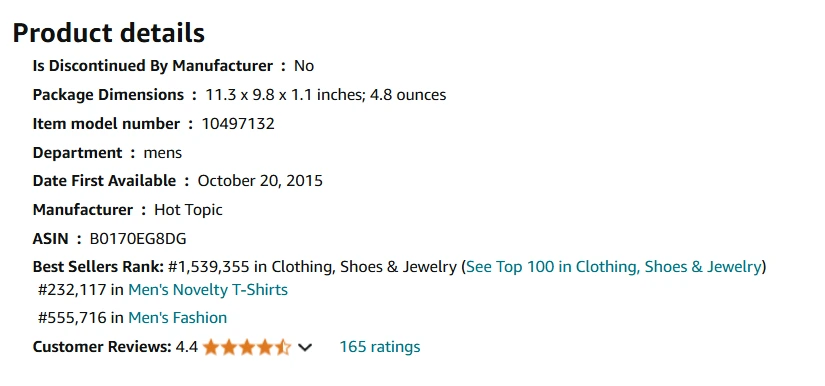Click the #1,539,355 rank text

tap(209, 267)
